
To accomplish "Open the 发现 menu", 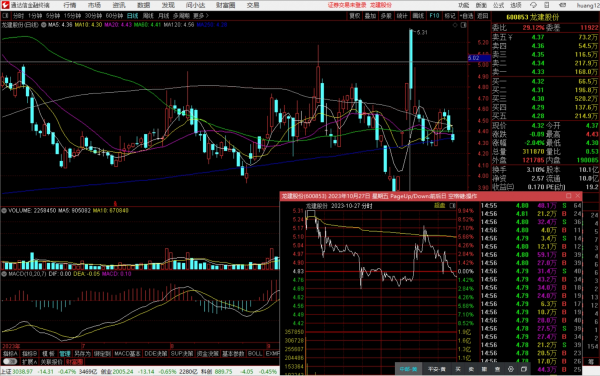I will pyautogui.click(x=168, y=5).
